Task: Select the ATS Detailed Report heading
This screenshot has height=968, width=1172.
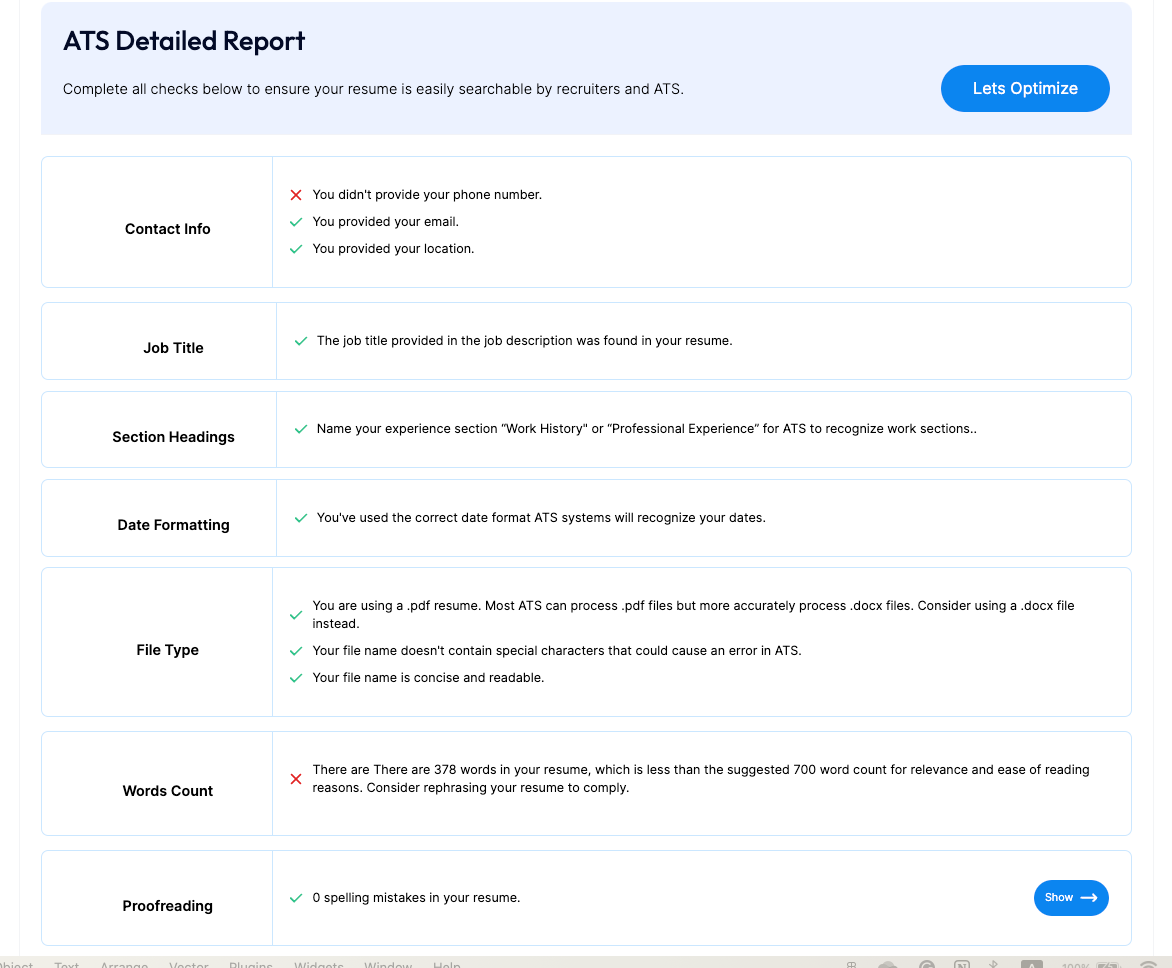Action: (x=184, y=41)
